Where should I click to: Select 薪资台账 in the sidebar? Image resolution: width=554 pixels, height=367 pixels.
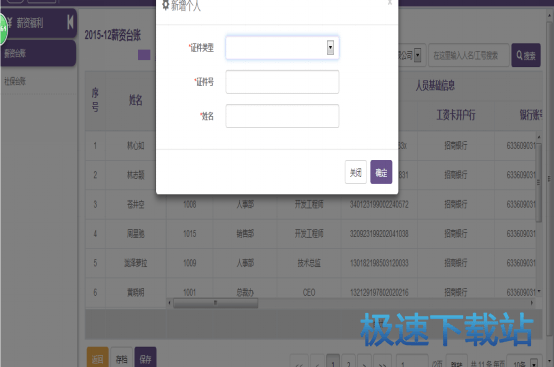[38, 53]
